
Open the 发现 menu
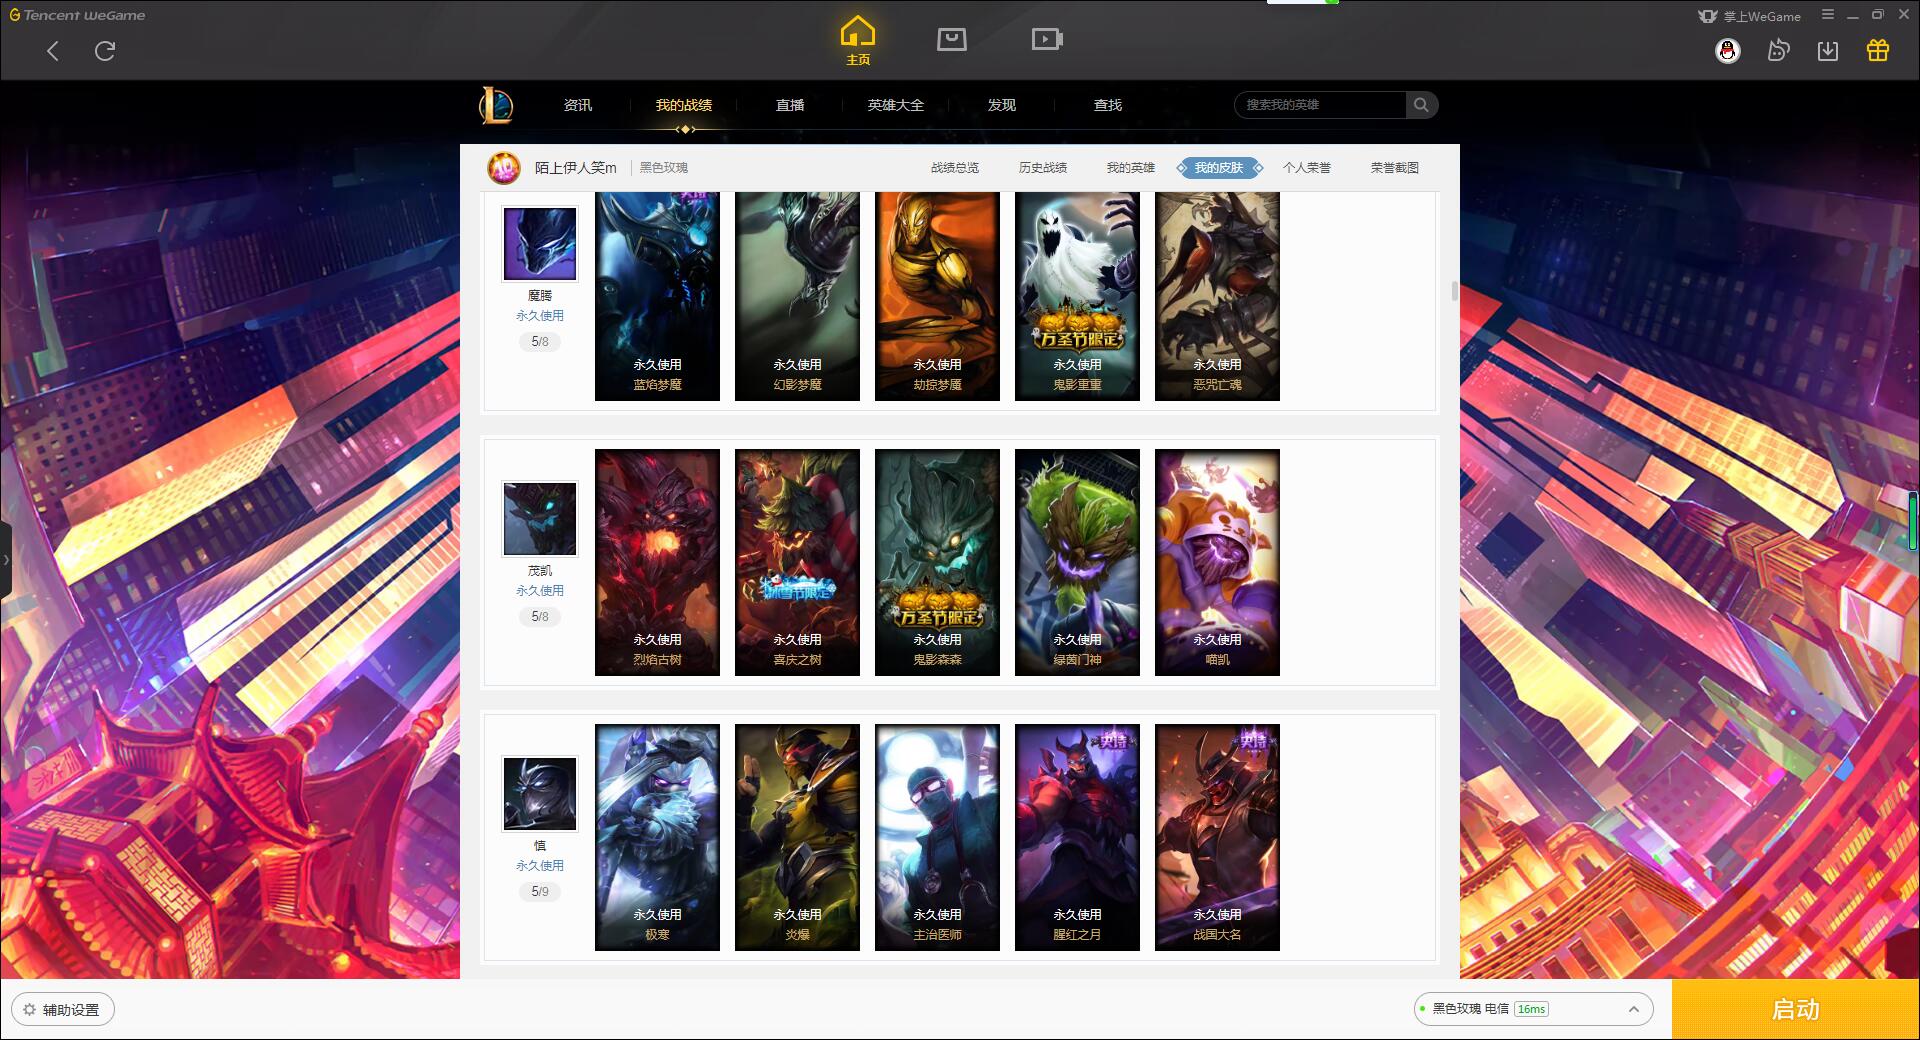tap(1002, 105)
